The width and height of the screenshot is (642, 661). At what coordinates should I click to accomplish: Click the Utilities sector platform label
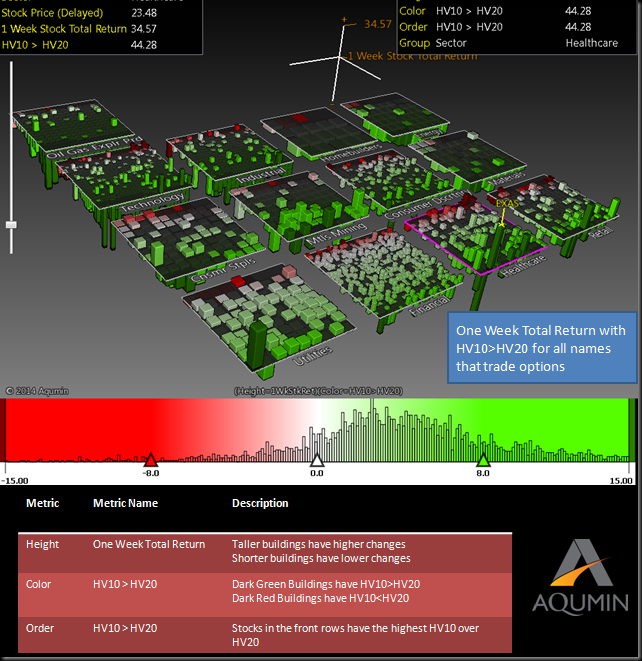(312, 356)
